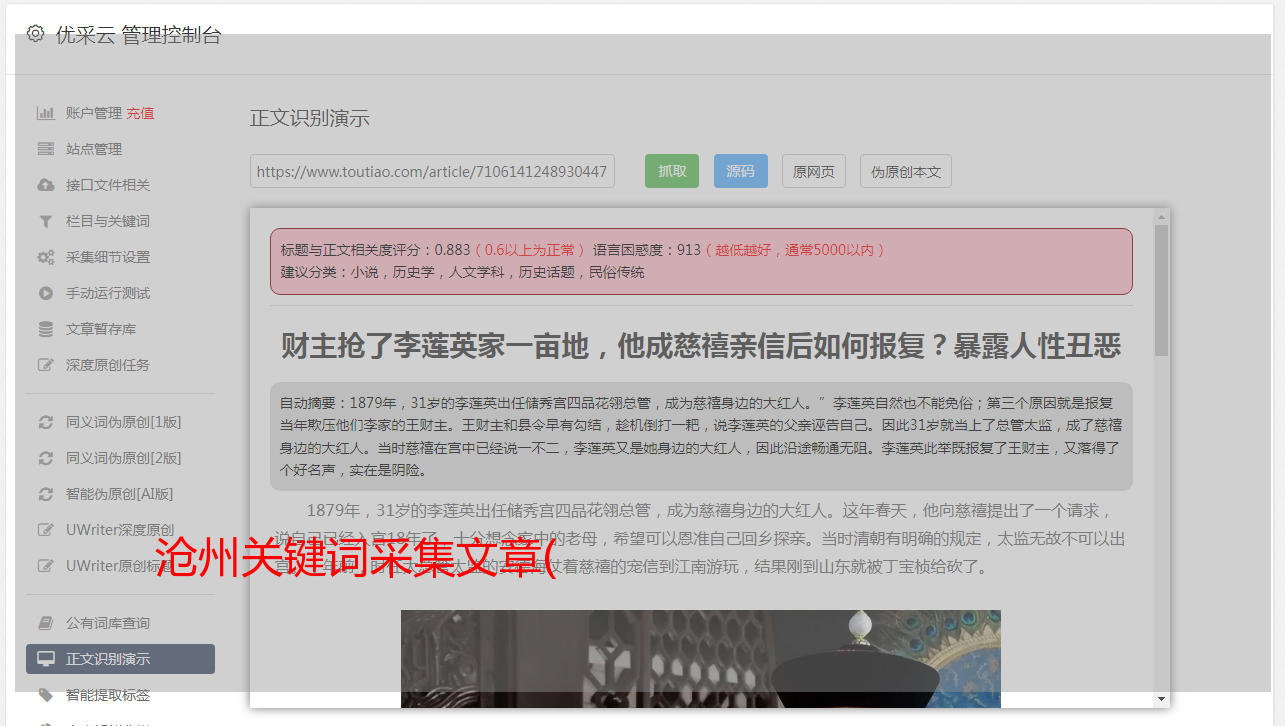Select 同义词伪原创[1版]
The height and width of the screenshot is (726, 1285).
point(124,422)
